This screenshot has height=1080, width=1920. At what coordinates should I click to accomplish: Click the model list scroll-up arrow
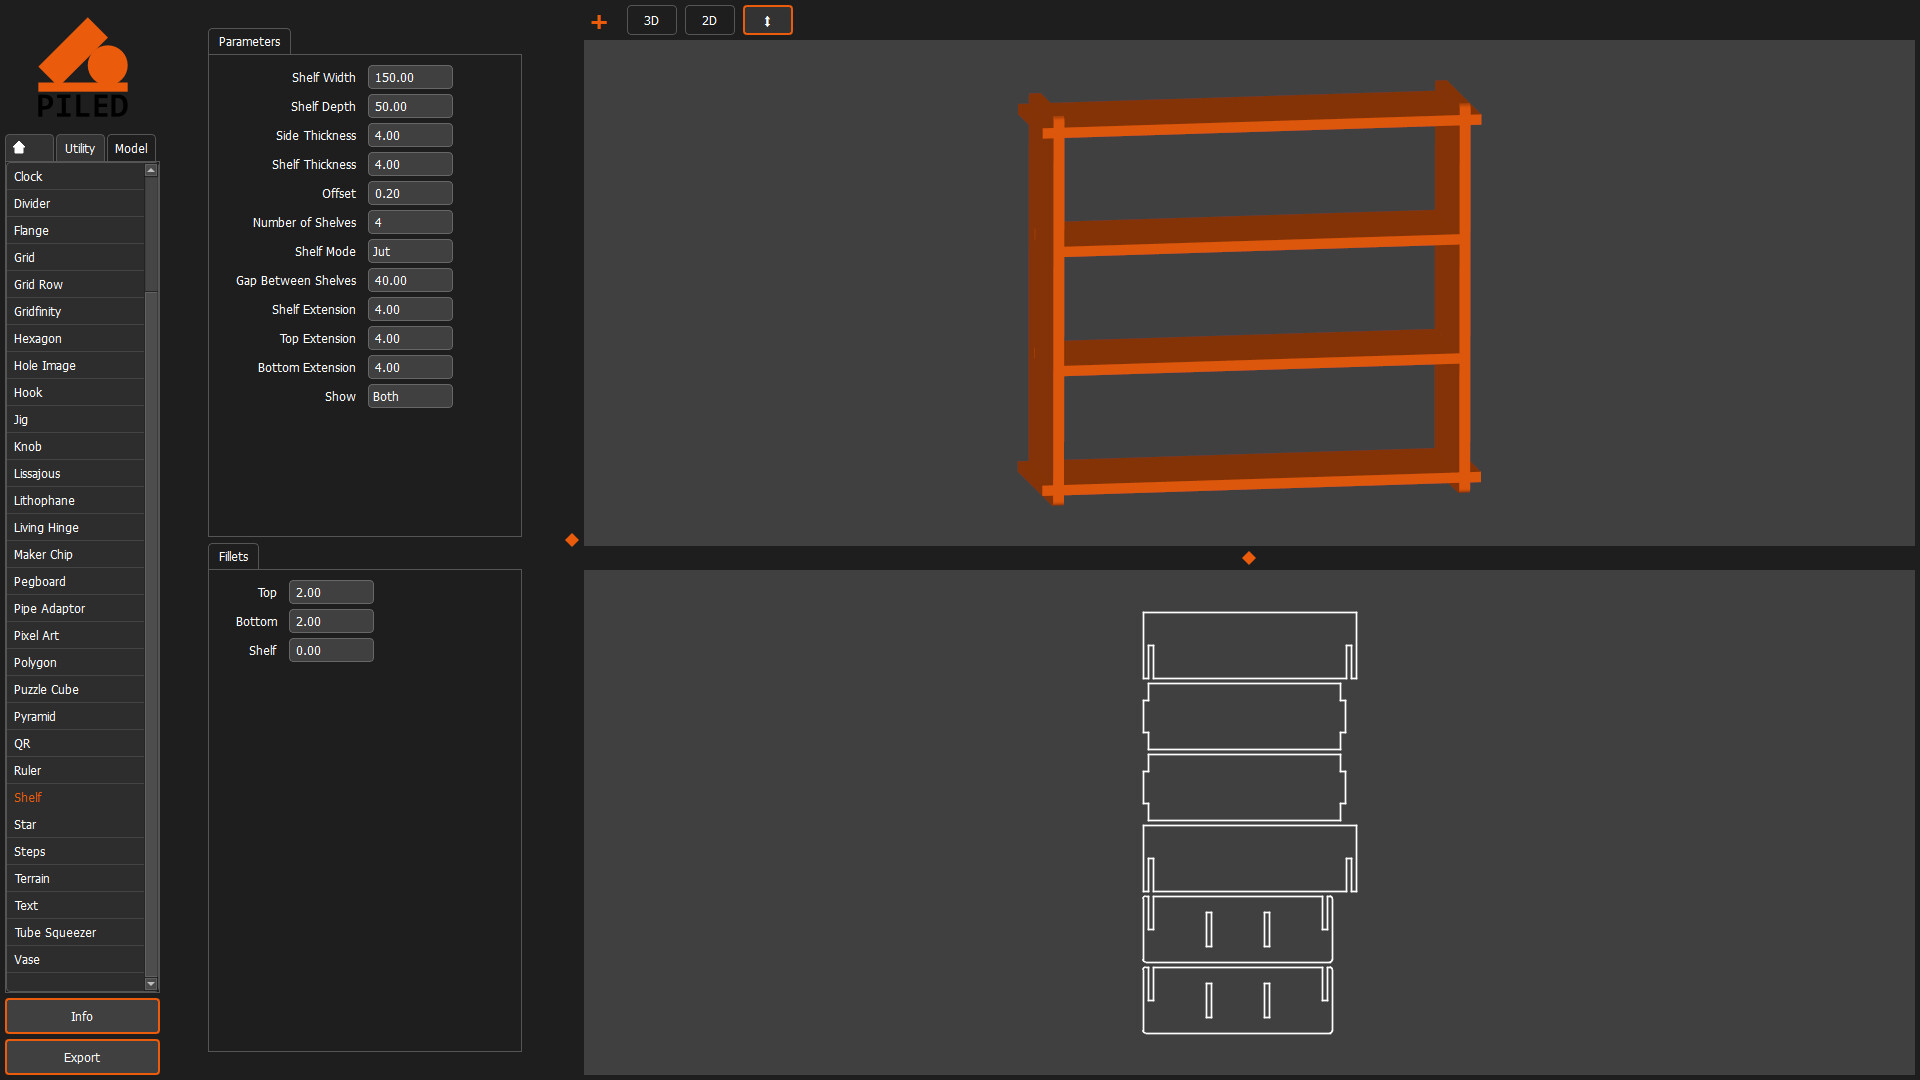151,169
